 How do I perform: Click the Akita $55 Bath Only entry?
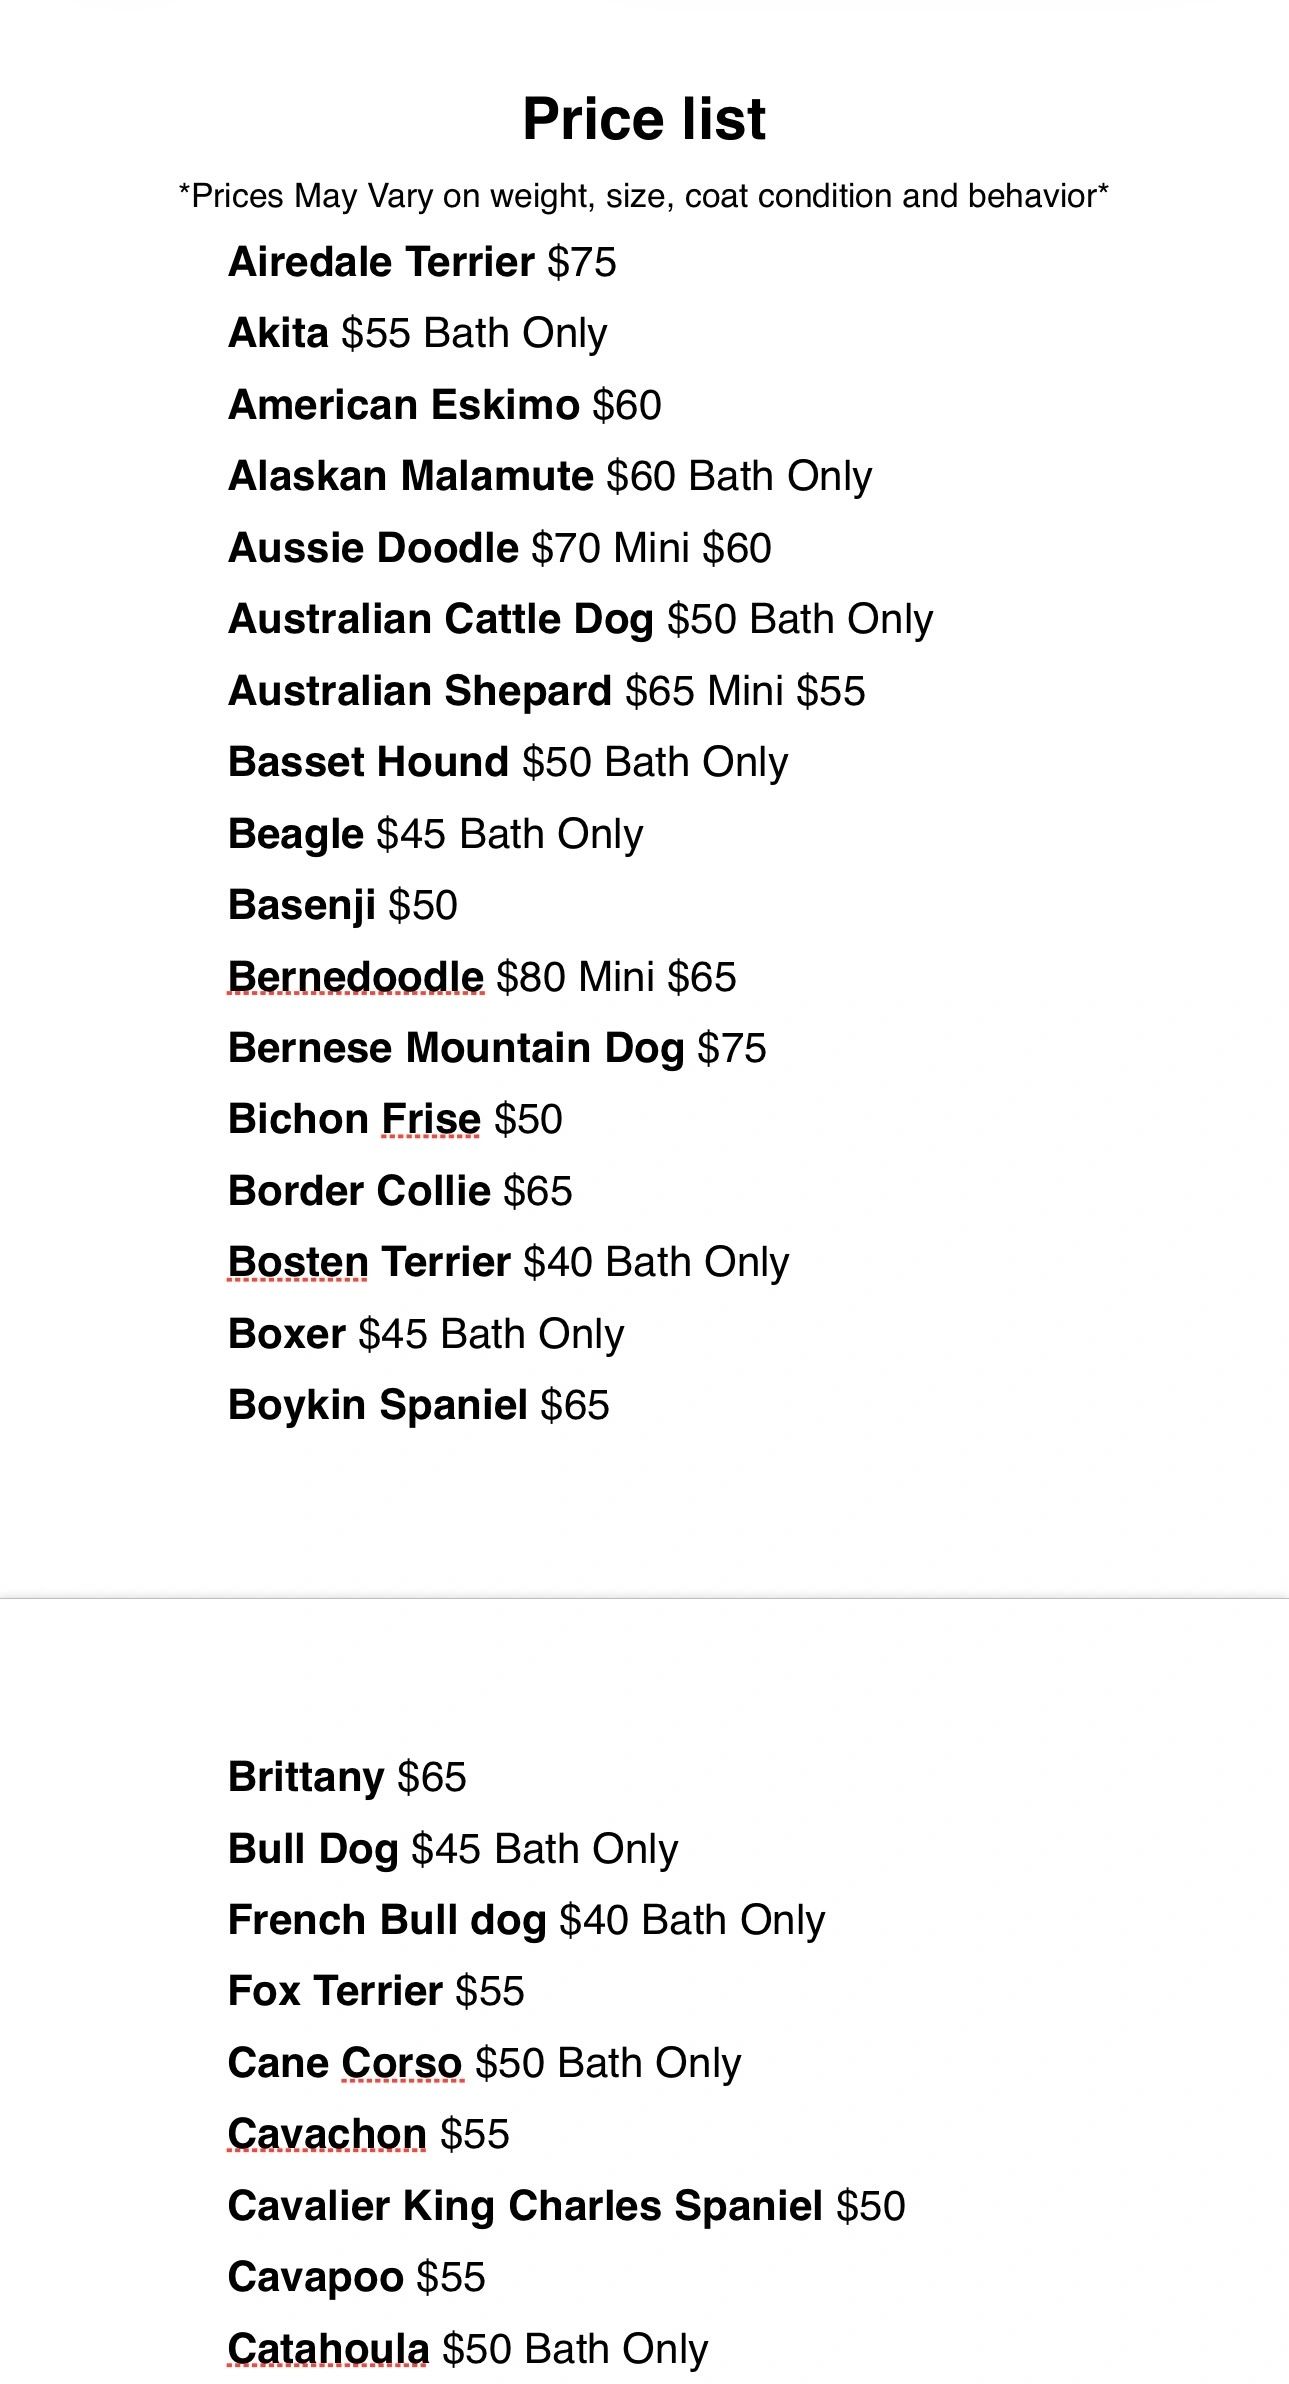418,333
